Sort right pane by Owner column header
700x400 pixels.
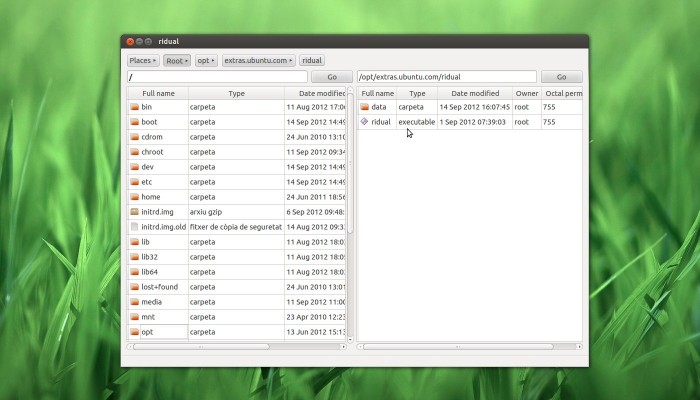(526, 93)
